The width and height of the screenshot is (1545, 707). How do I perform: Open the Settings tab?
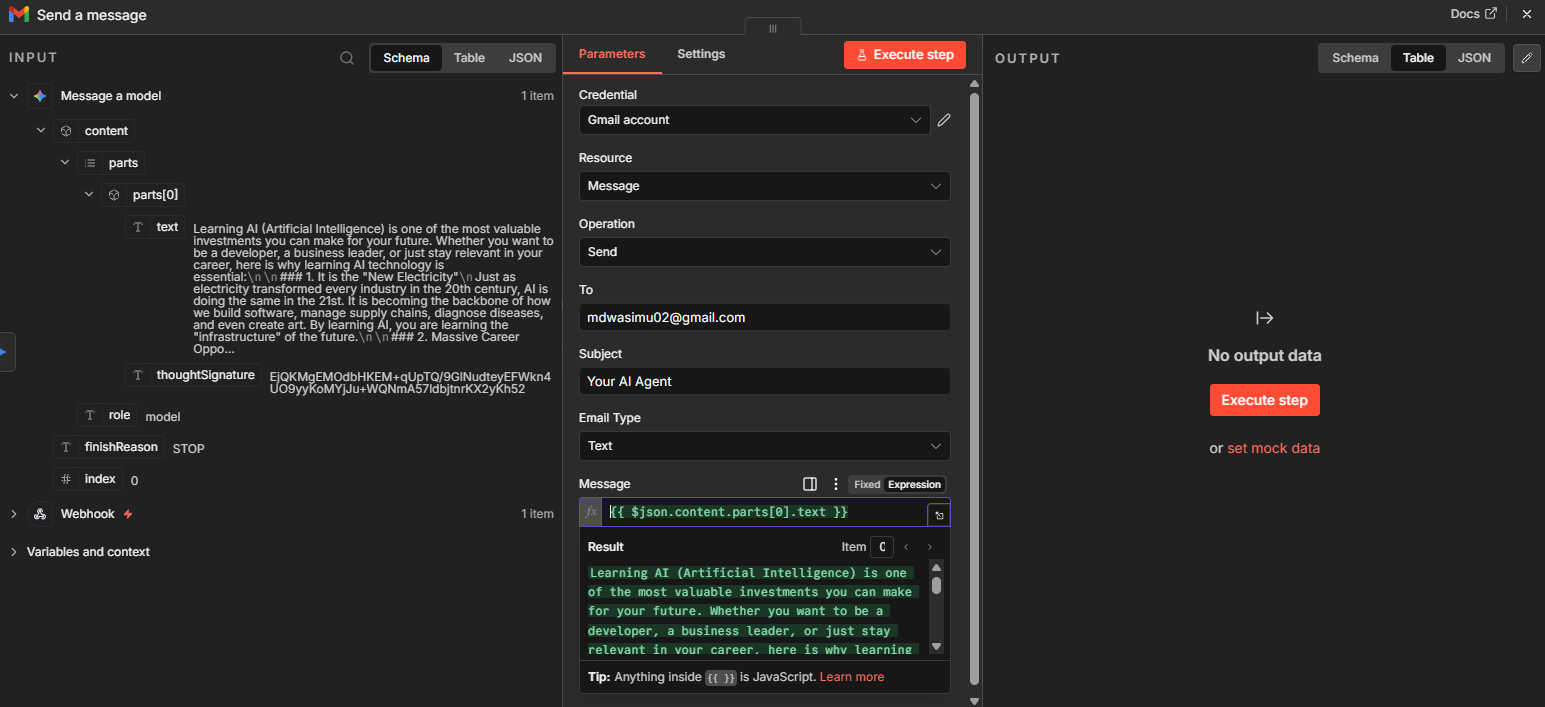click(701, 54)
